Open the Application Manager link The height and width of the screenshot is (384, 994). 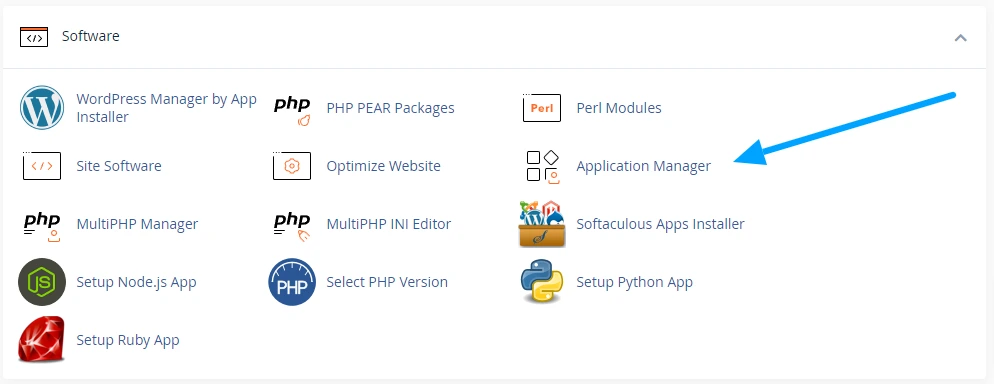tap(643, 167)
